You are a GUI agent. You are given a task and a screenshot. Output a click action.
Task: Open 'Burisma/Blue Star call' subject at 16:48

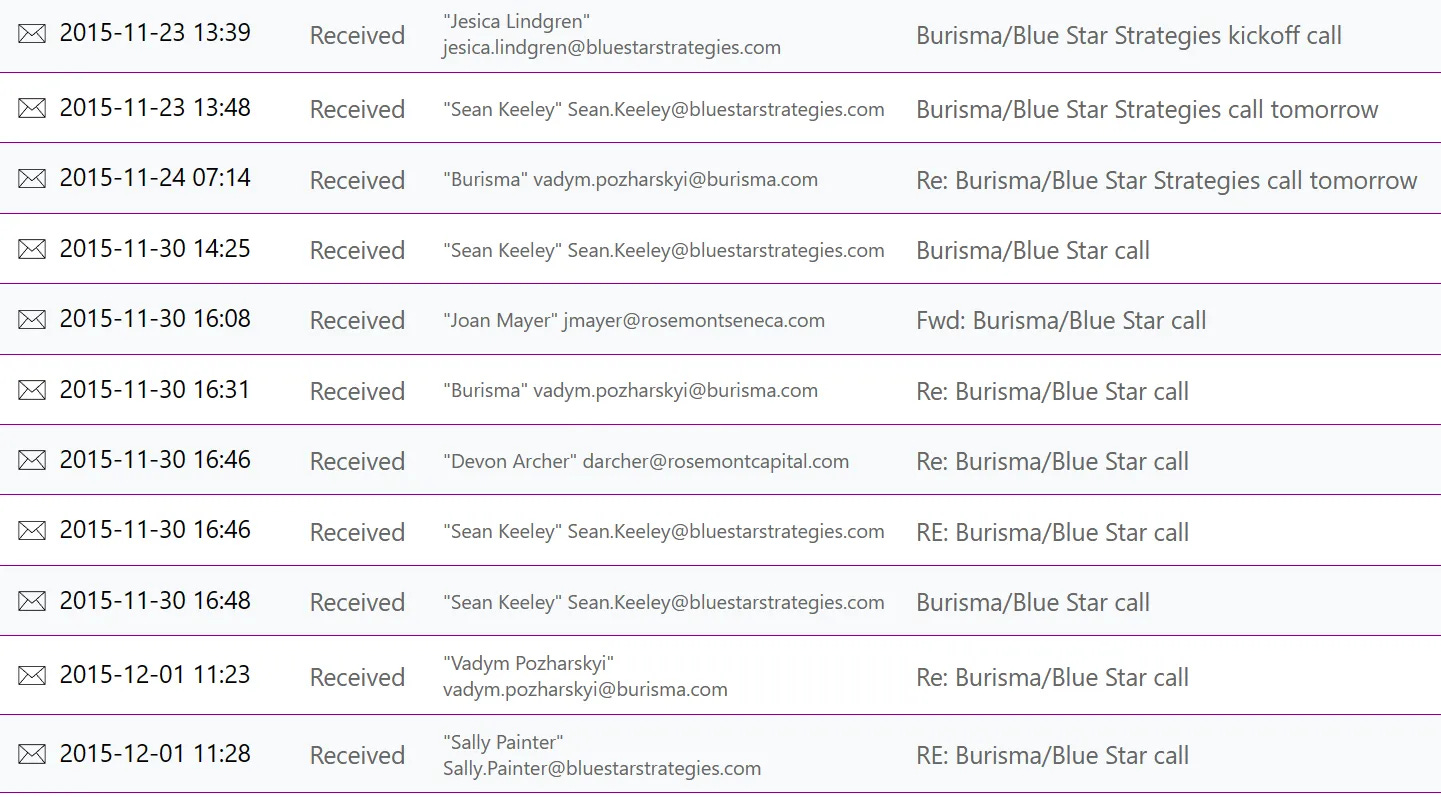click(x=1033, y=603)
